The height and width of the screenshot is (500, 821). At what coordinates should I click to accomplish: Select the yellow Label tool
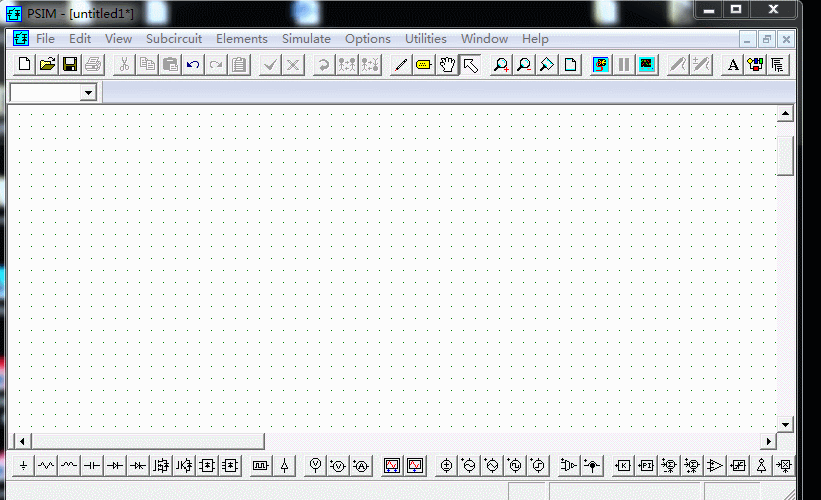[x=424, y=65]
